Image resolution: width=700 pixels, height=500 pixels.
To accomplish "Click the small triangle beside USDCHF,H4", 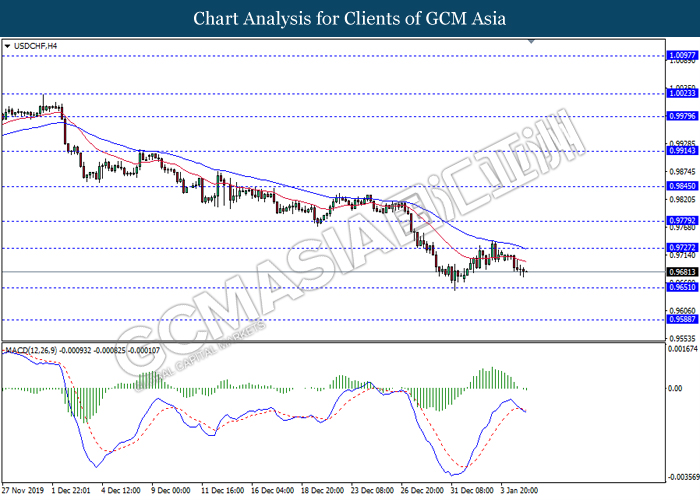I will pyautogui.click(x=9, y=45).
